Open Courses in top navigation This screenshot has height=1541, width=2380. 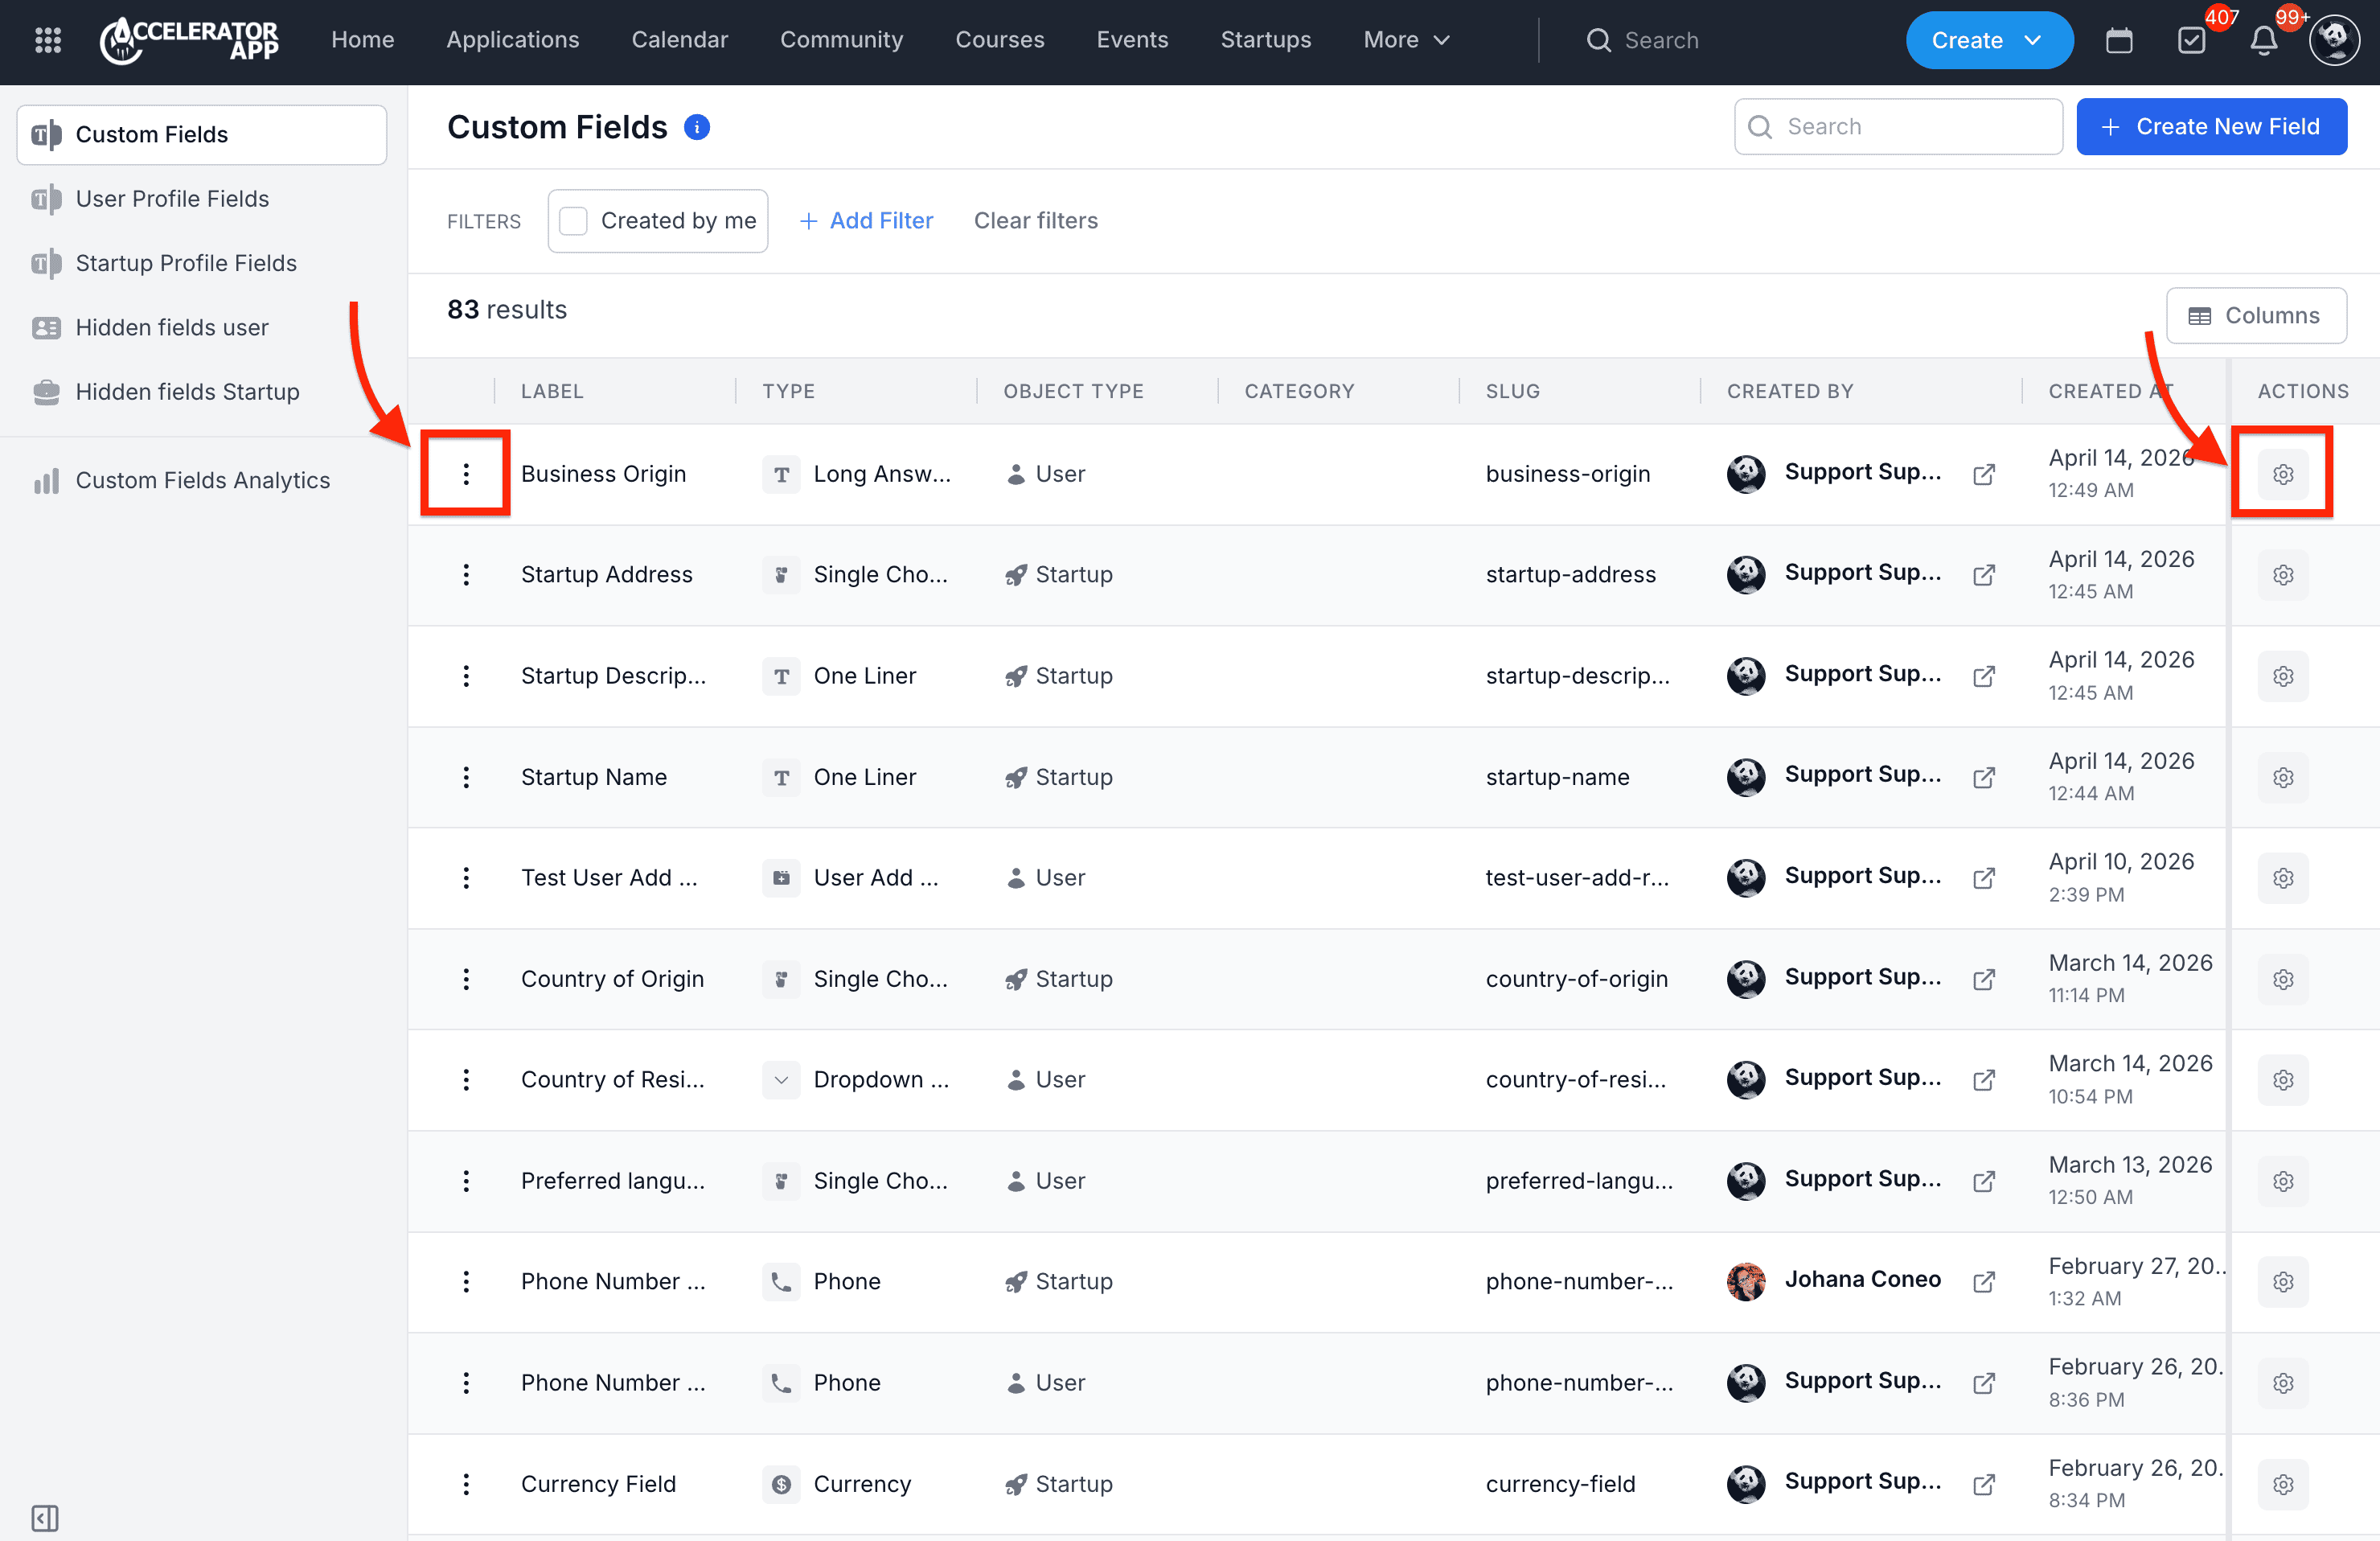1000,40
